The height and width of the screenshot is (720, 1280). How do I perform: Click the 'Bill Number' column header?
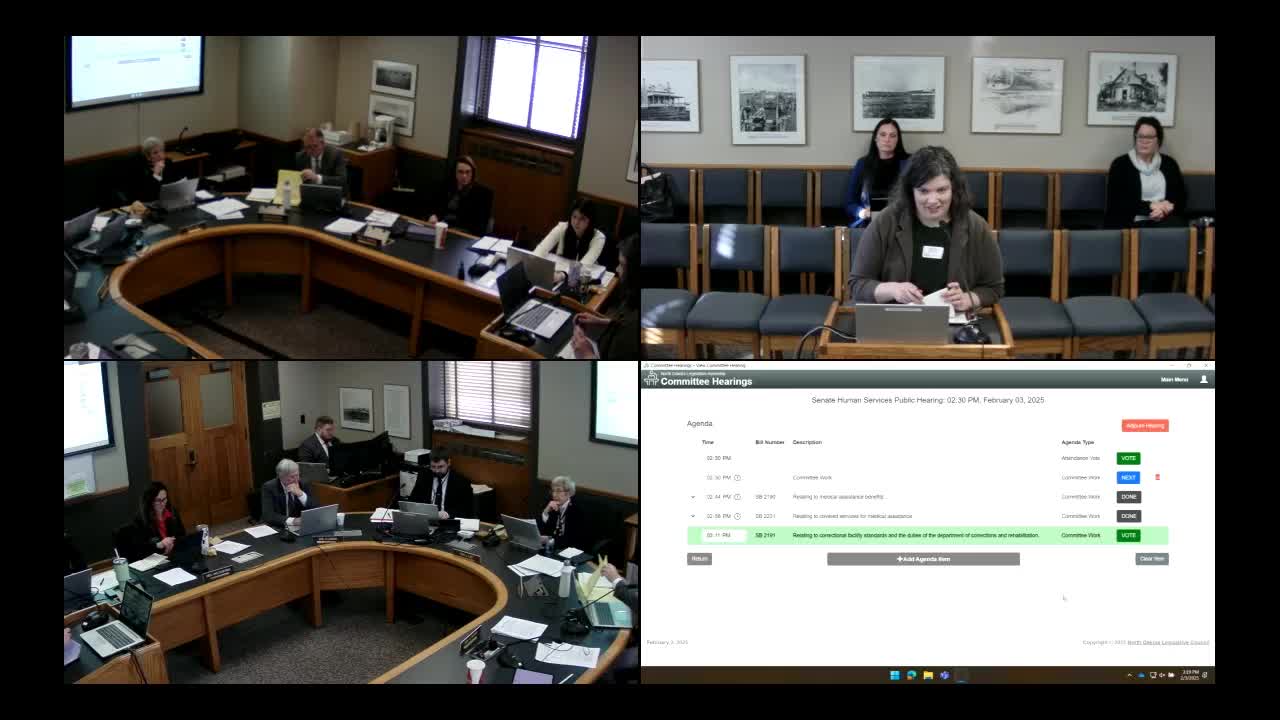(x=769, y=442)
